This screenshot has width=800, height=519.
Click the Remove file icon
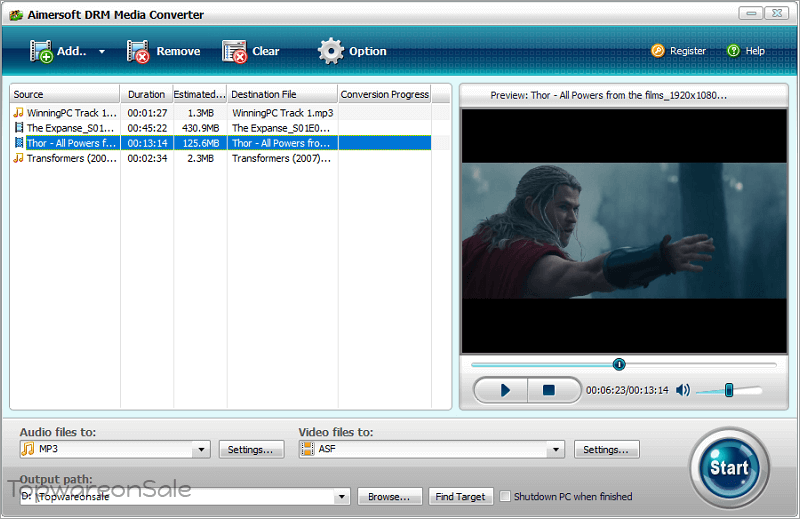point(138,51)
